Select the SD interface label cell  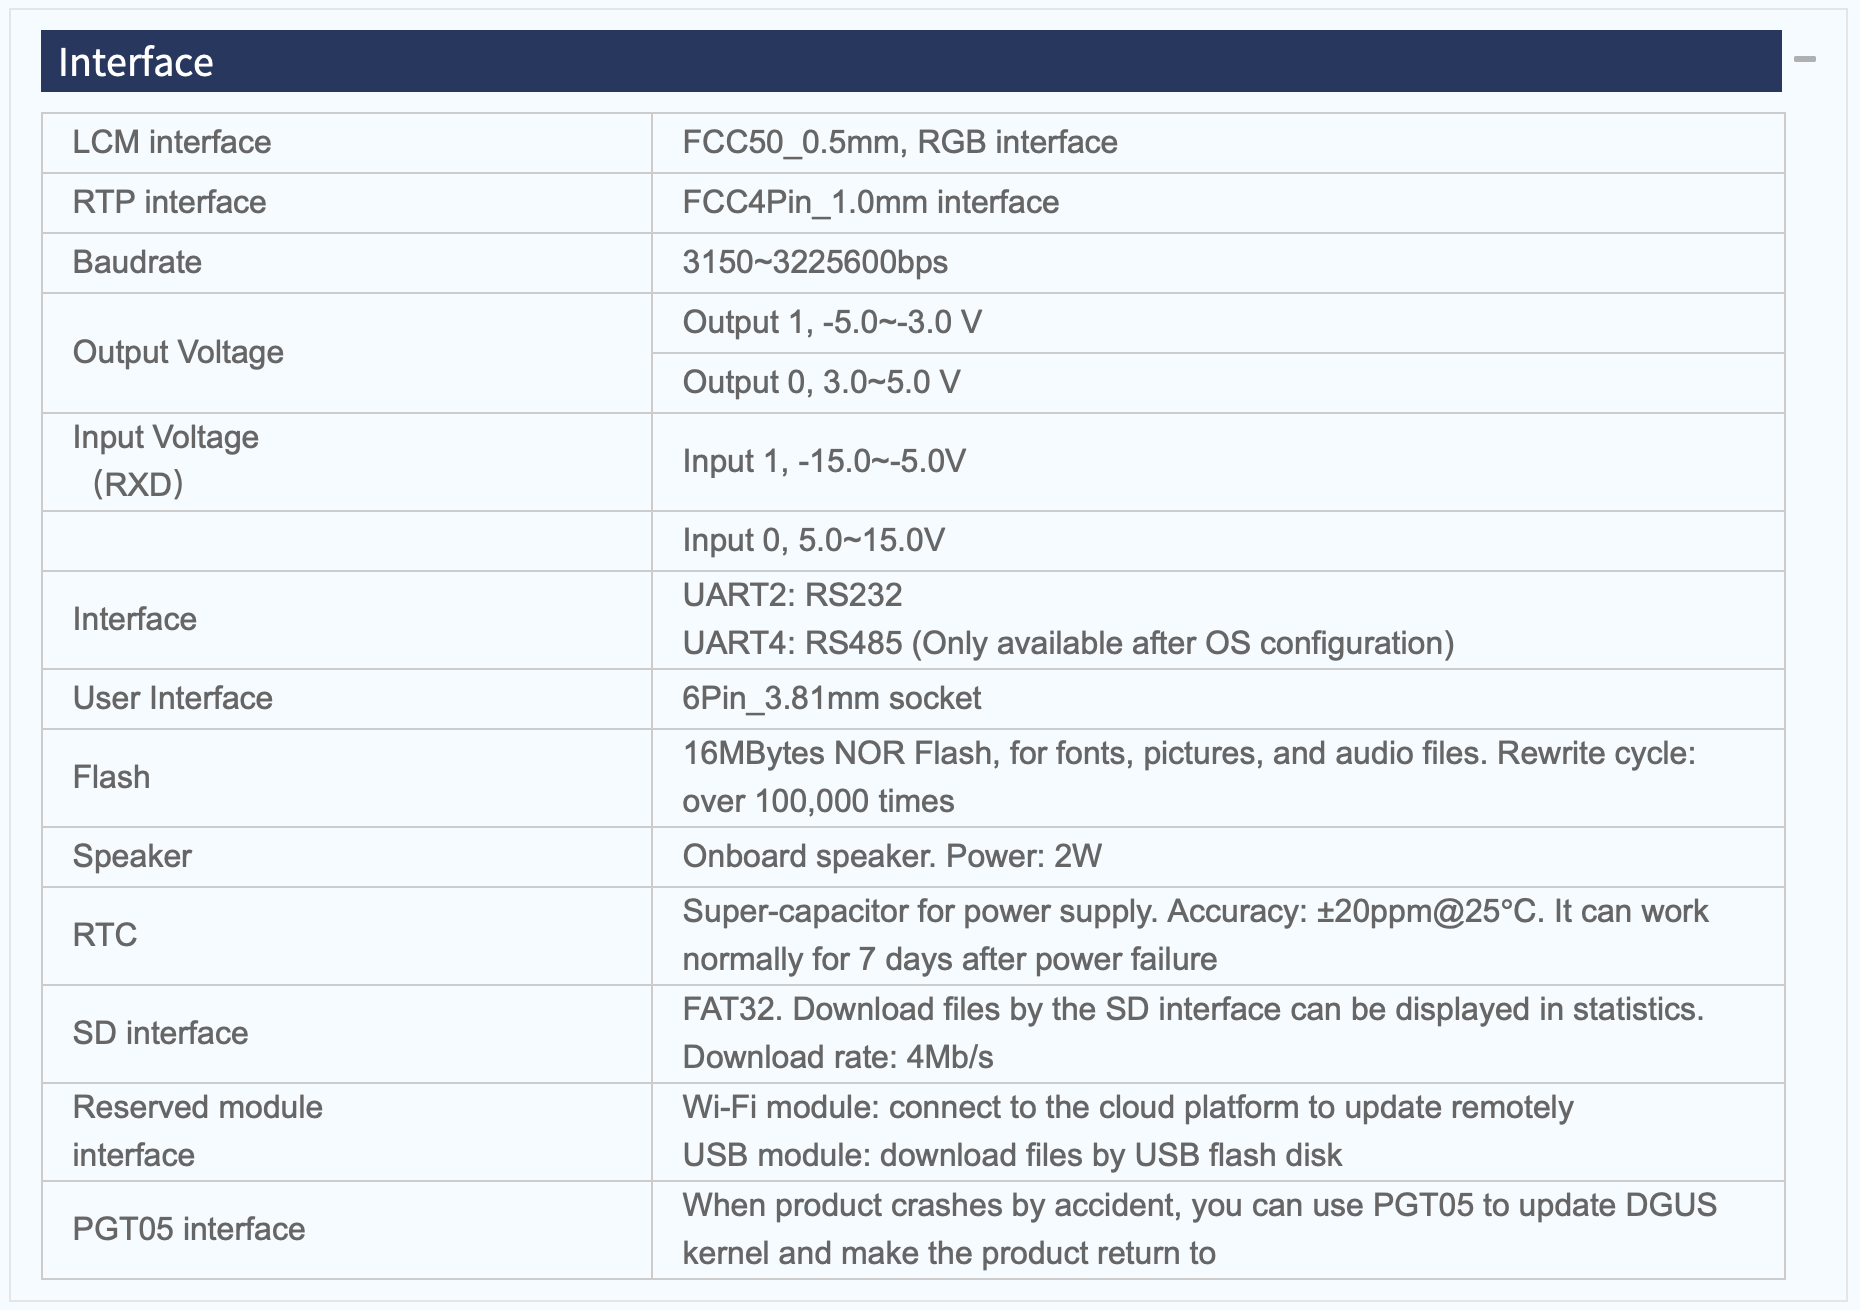coord(347,1034)
